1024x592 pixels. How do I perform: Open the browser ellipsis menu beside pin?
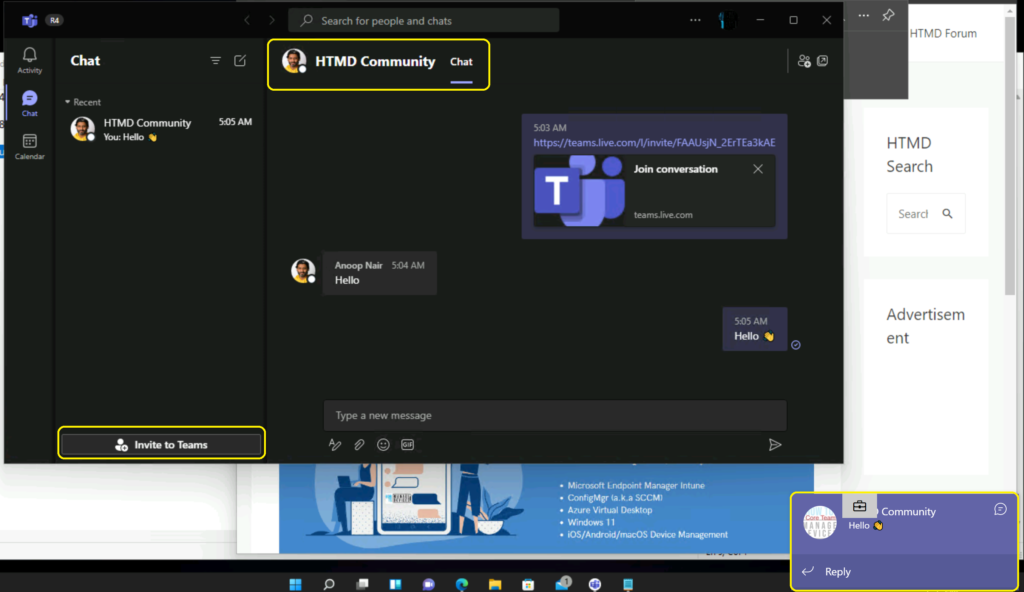point(863,15)
